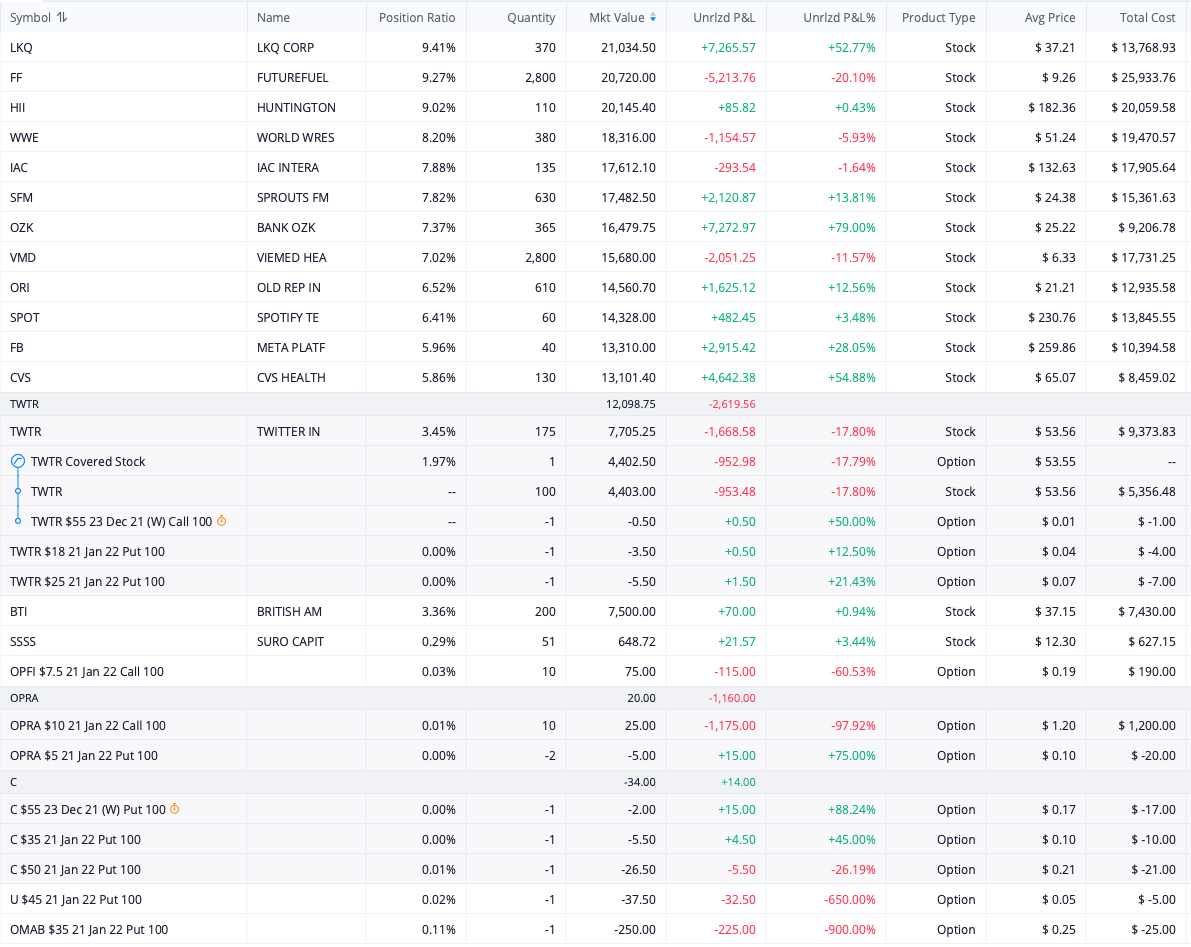1191x947 pixels.
Task: Click VMD quantity 2,800
Action: click(540, 257)
